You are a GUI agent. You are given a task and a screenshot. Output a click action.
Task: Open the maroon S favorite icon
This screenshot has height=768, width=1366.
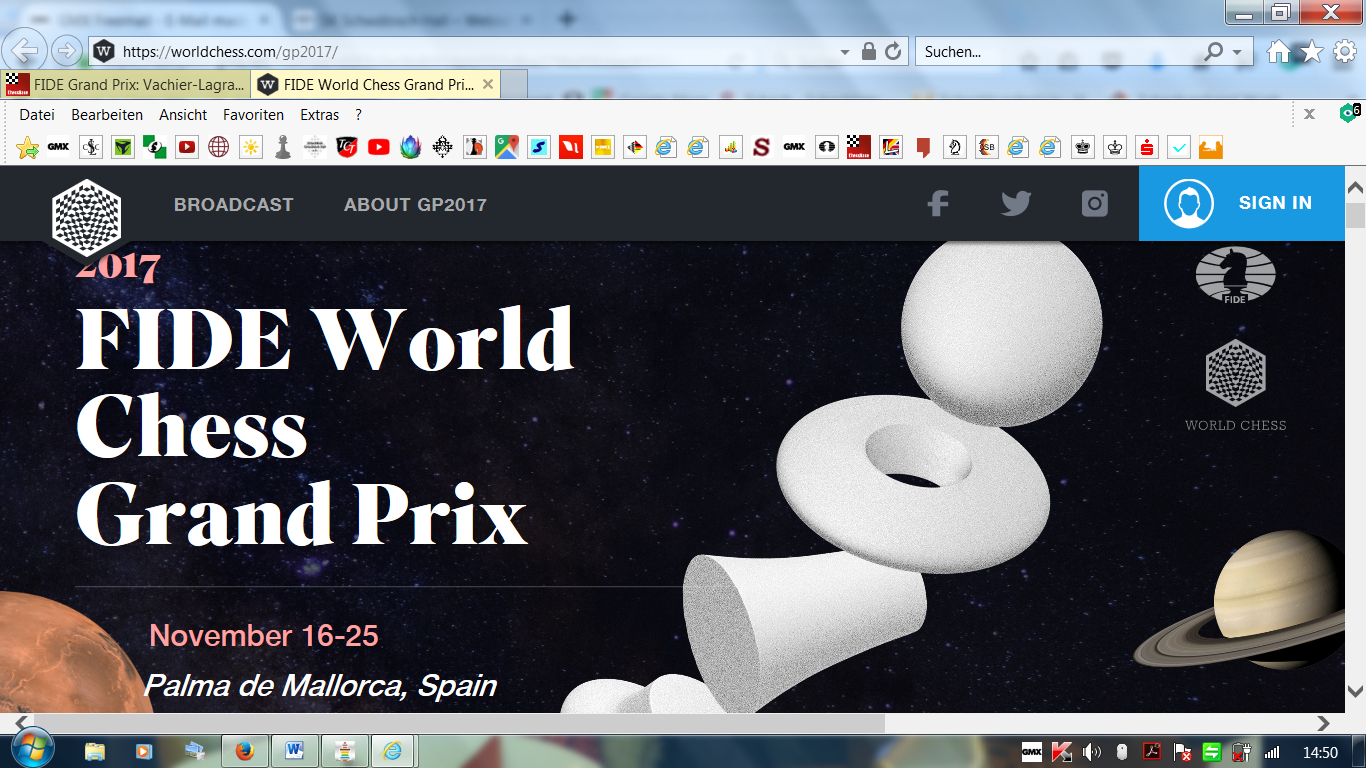pos(762,148)
